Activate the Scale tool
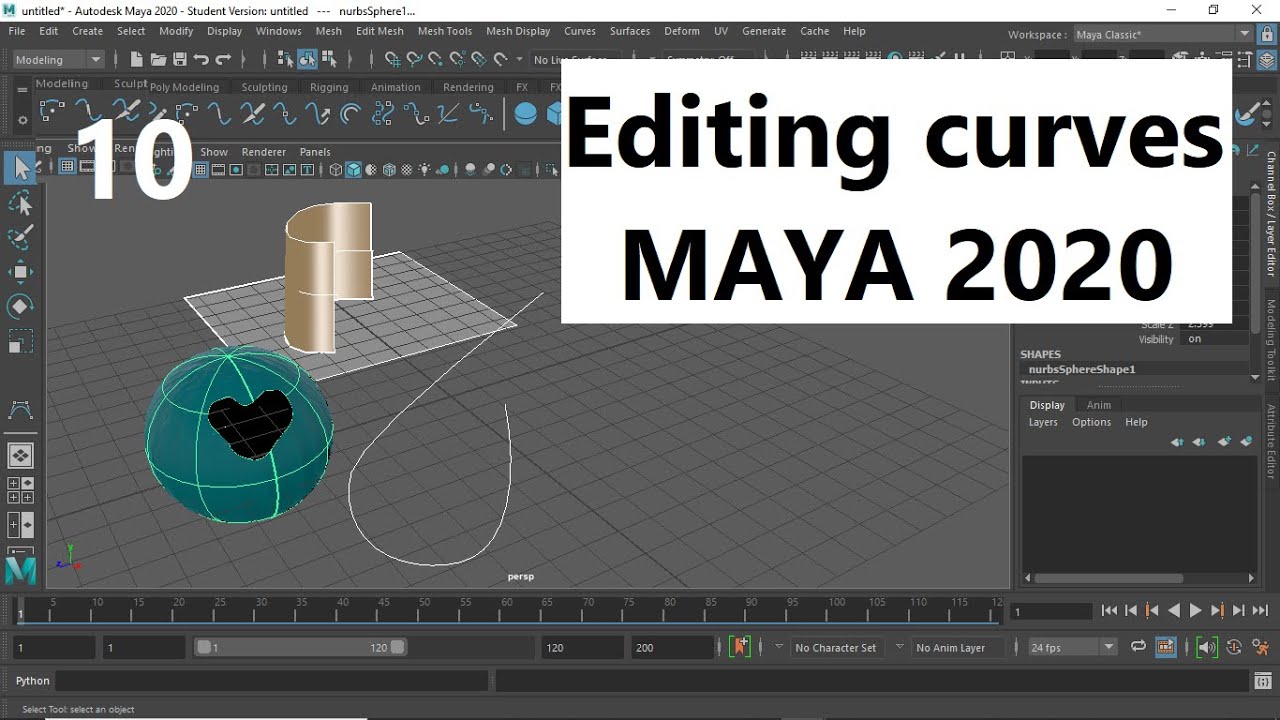This screenshot has height=720, width=1280. pyautogui.click(x=20, y=341)
